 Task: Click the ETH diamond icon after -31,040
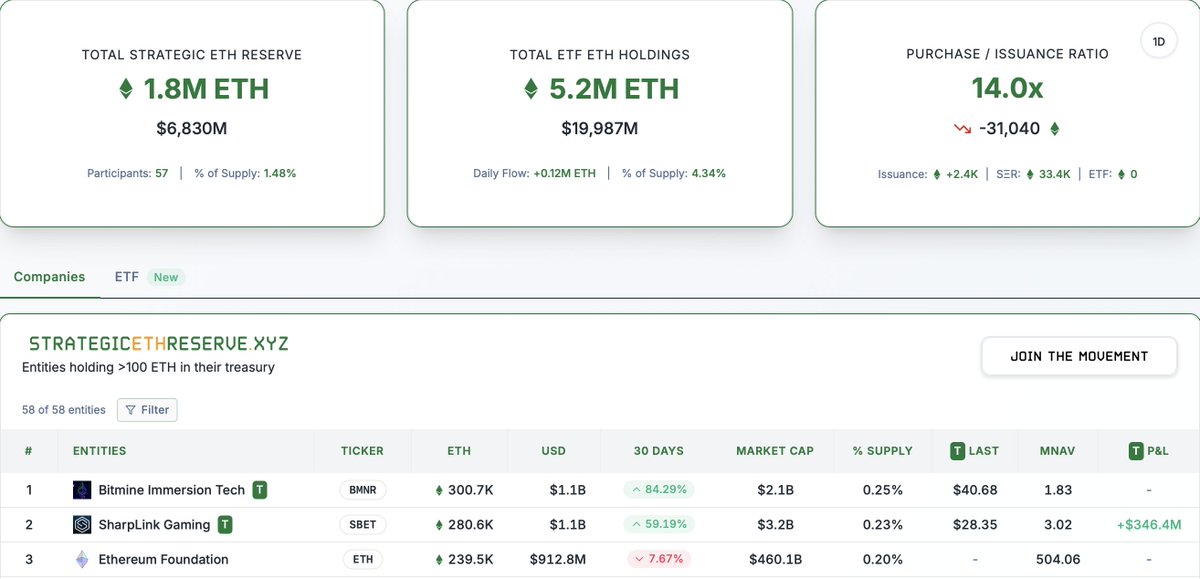pos(1054,129)
